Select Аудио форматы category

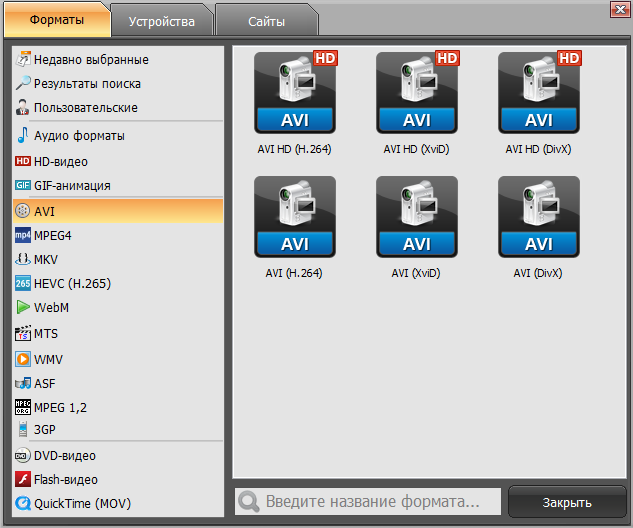[118, 136]
